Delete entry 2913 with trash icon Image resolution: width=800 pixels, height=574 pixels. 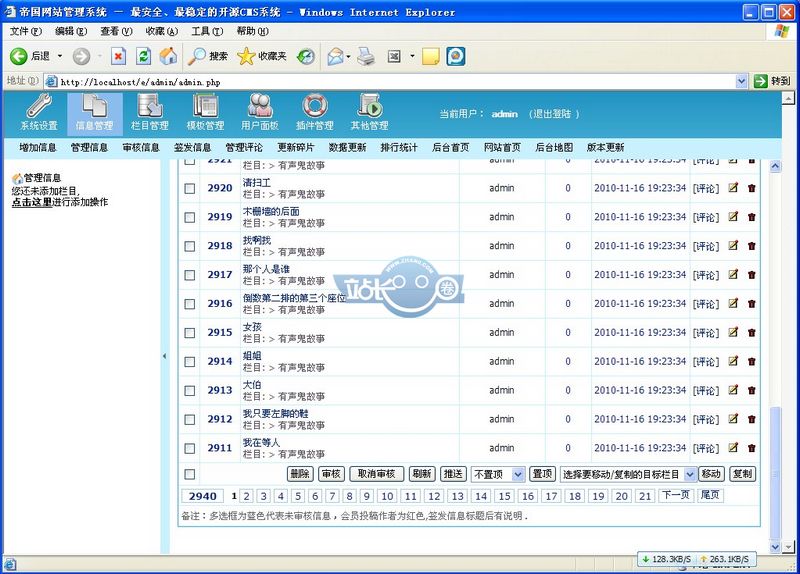click(752, 390)
